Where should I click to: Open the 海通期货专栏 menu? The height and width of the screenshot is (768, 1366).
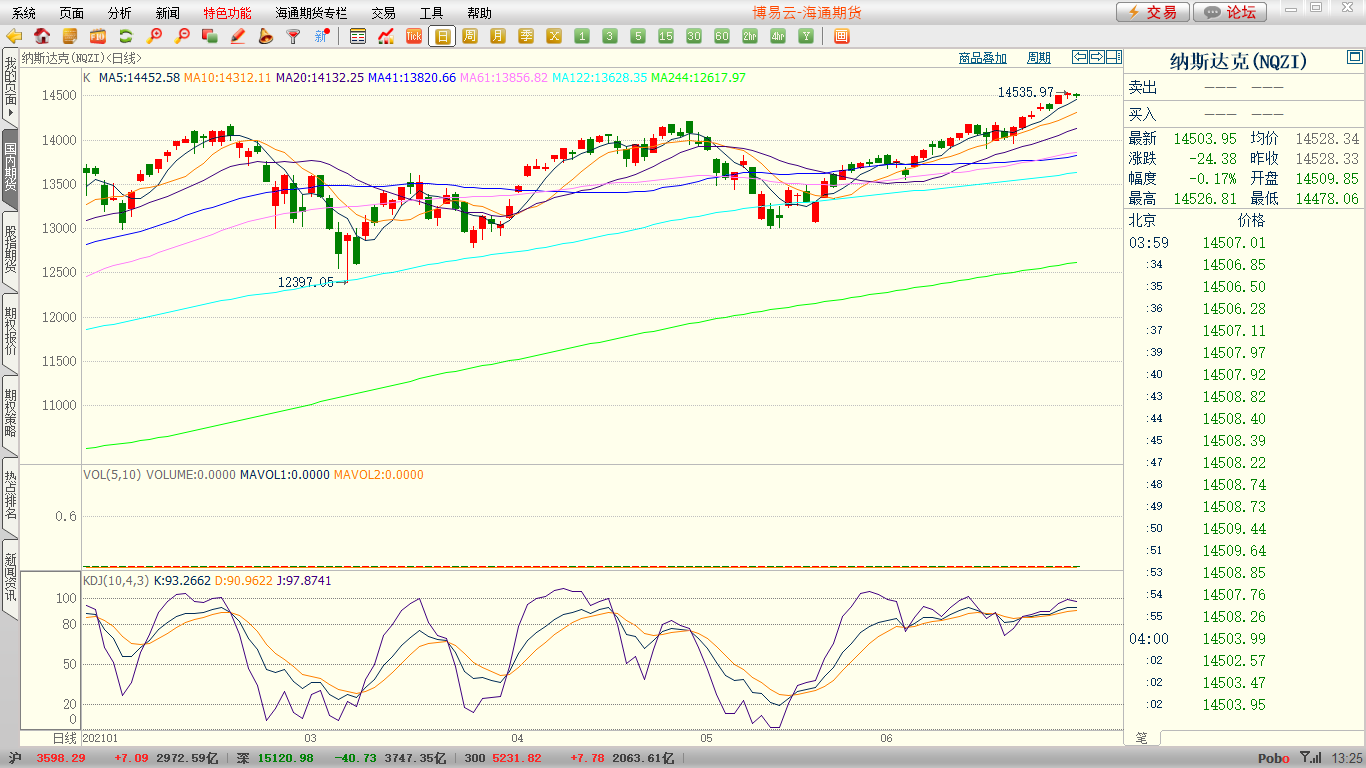coord(312,13)
